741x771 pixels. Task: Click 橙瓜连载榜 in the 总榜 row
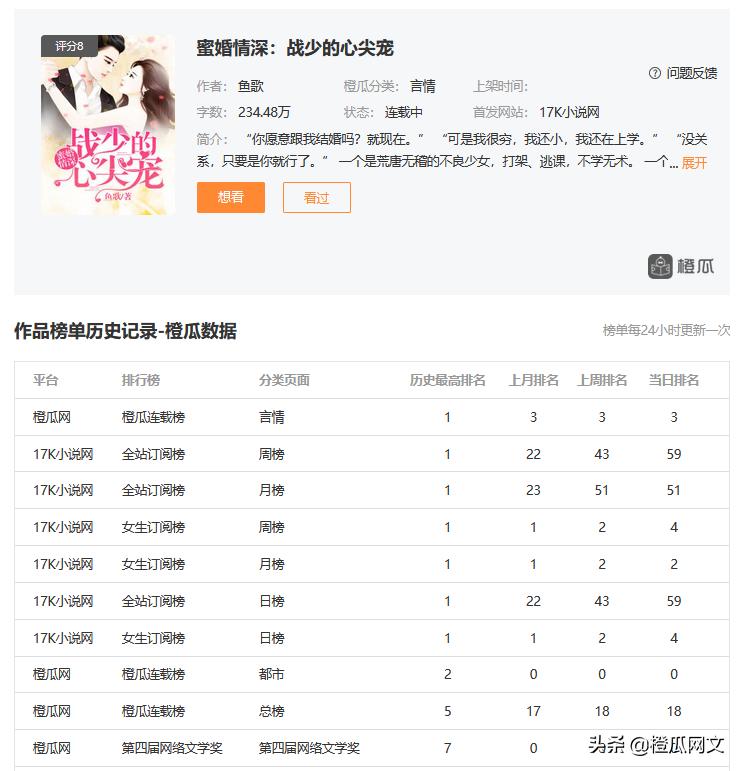[x=153, y=711]
